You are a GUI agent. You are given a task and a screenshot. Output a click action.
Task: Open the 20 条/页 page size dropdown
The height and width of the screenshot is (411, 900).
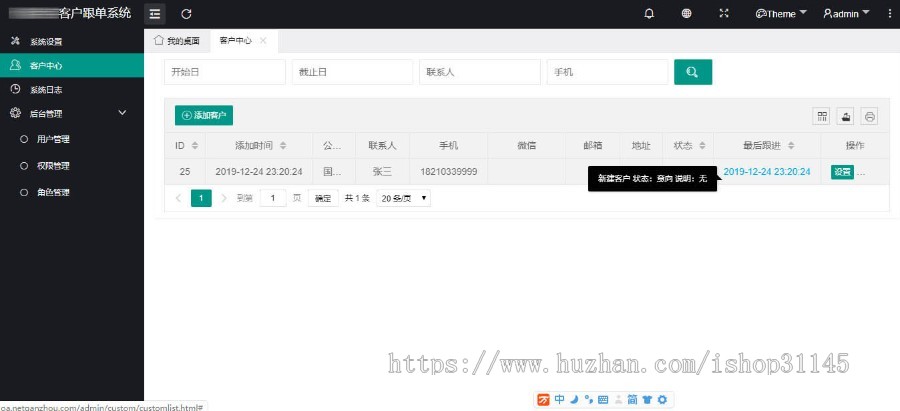pos(404,198)
